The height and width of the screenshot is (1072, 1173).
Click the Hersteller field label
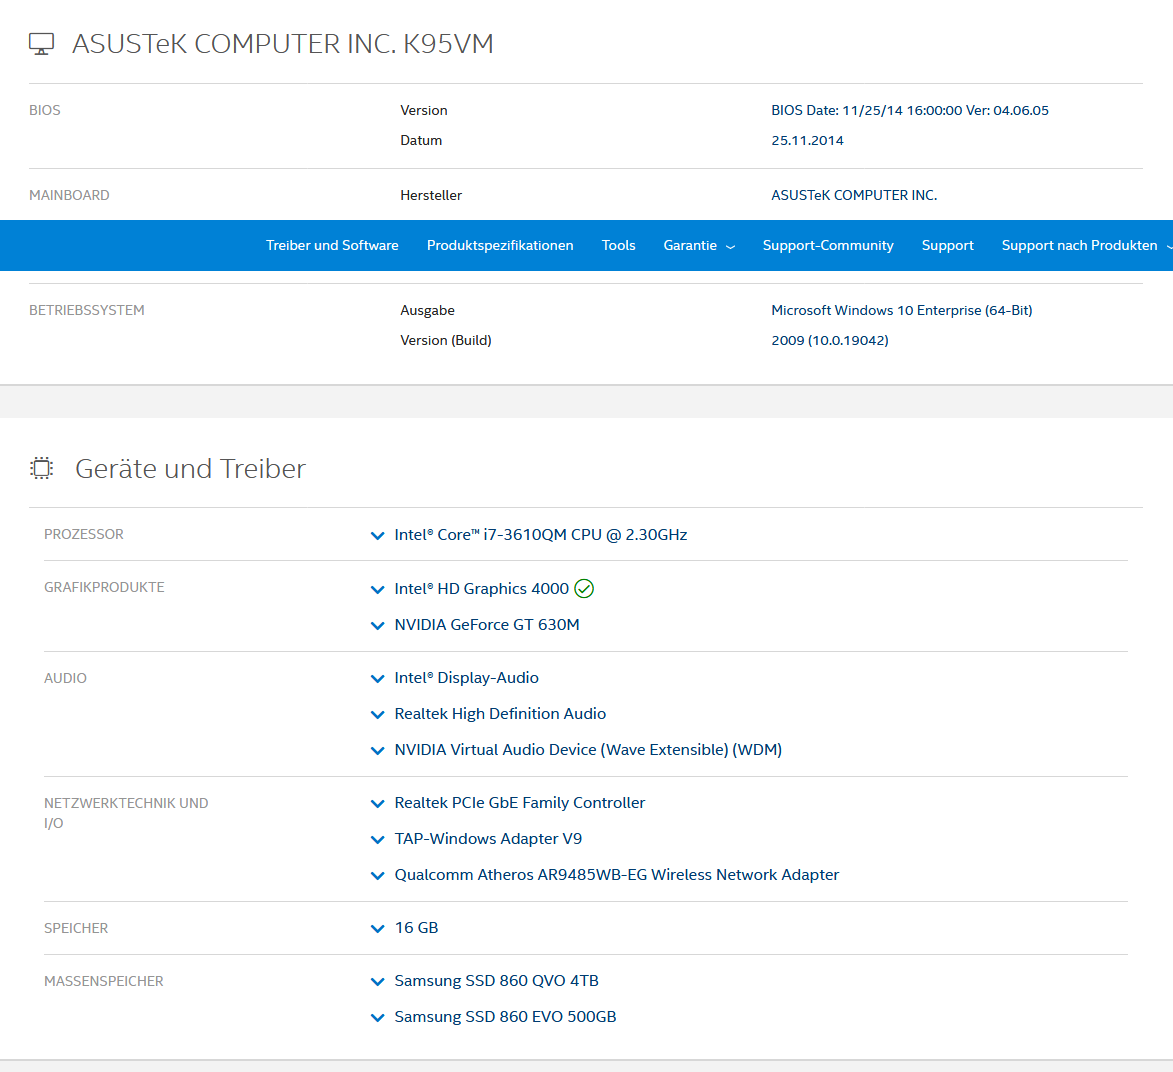click(x=431, y=195)
